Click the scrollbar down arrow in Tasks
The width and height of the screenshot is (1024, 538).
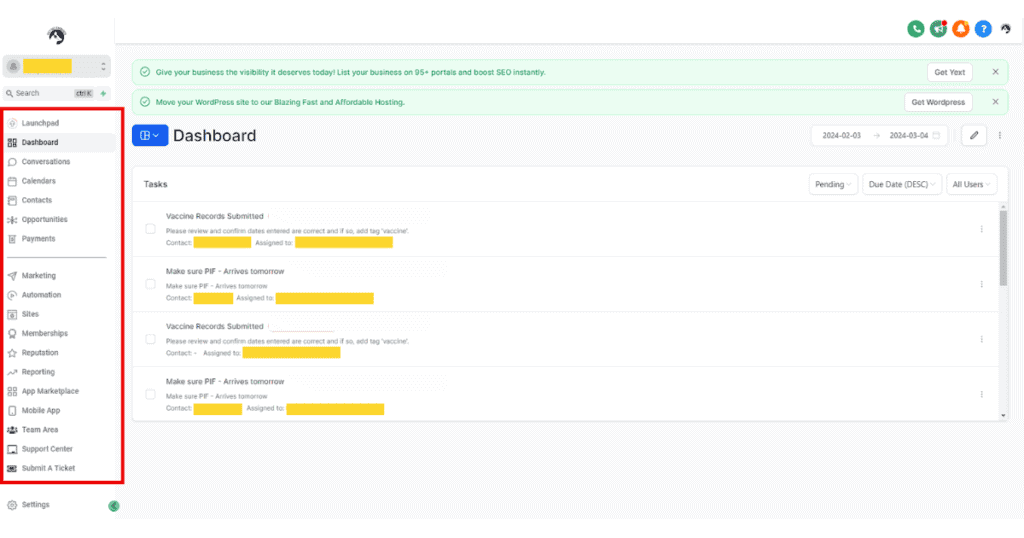[1003, 415]
